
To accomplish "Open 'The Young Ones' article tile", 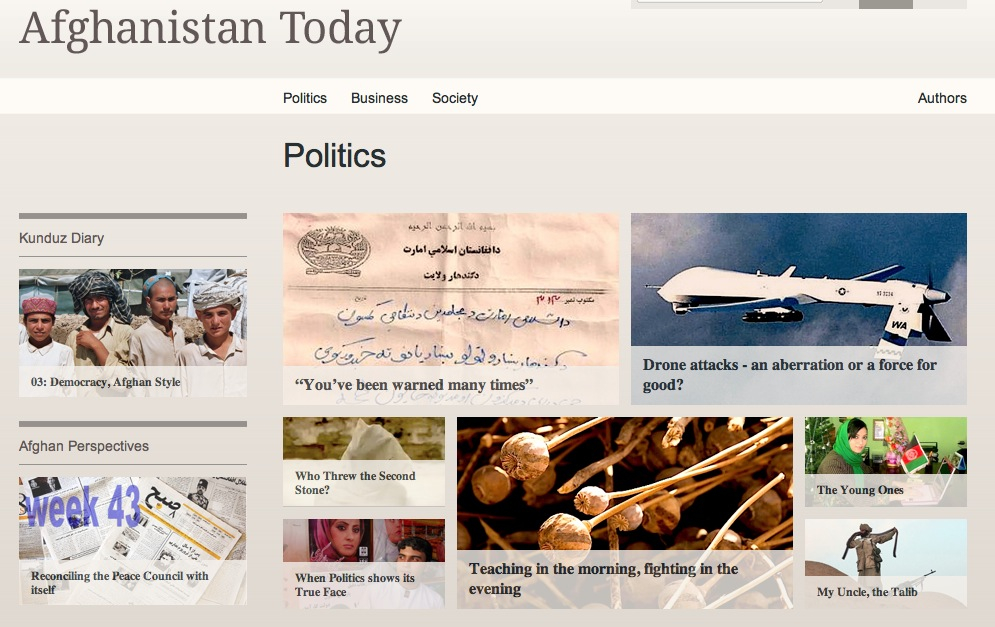I will pos(886,461).
